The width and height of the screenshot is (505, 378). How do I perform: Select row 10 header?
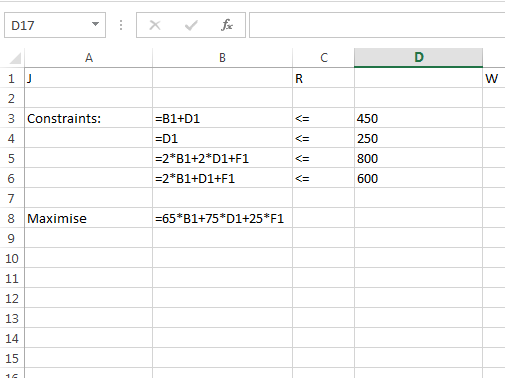pyautogui.click(x=12, y=259)
